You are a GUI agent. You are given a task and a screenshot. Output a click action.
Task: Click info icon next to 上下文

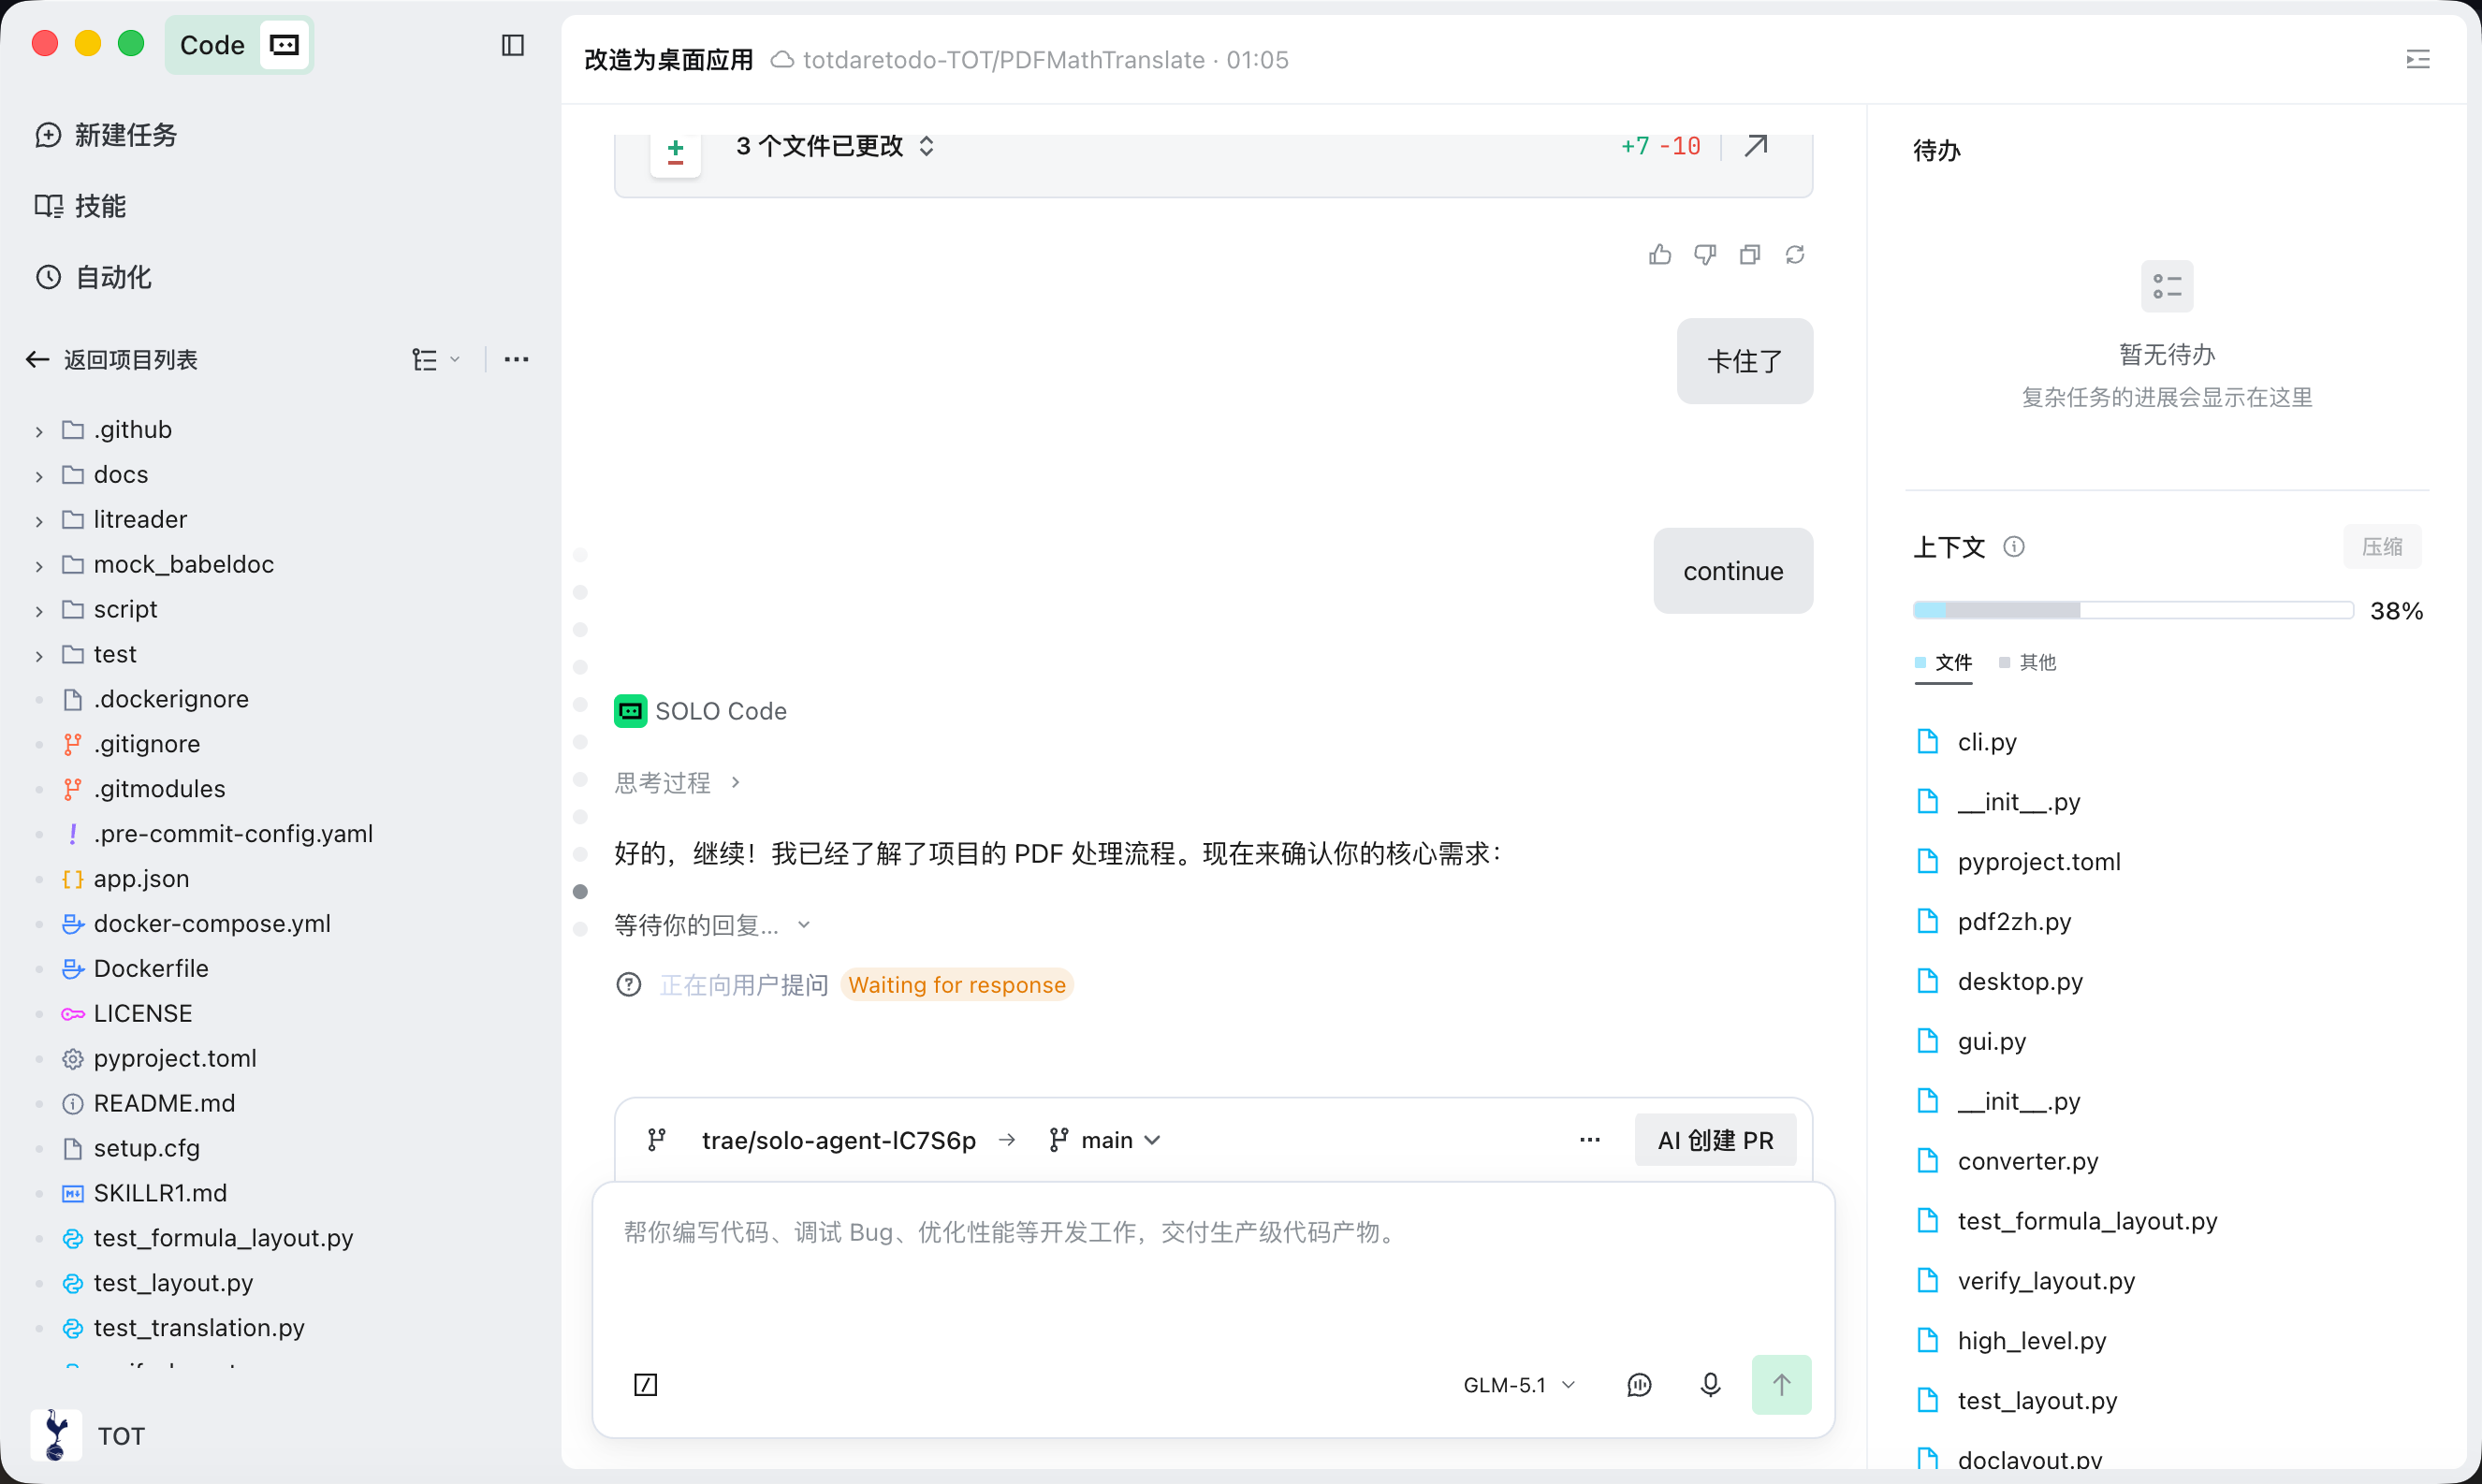coord(2014,546)
